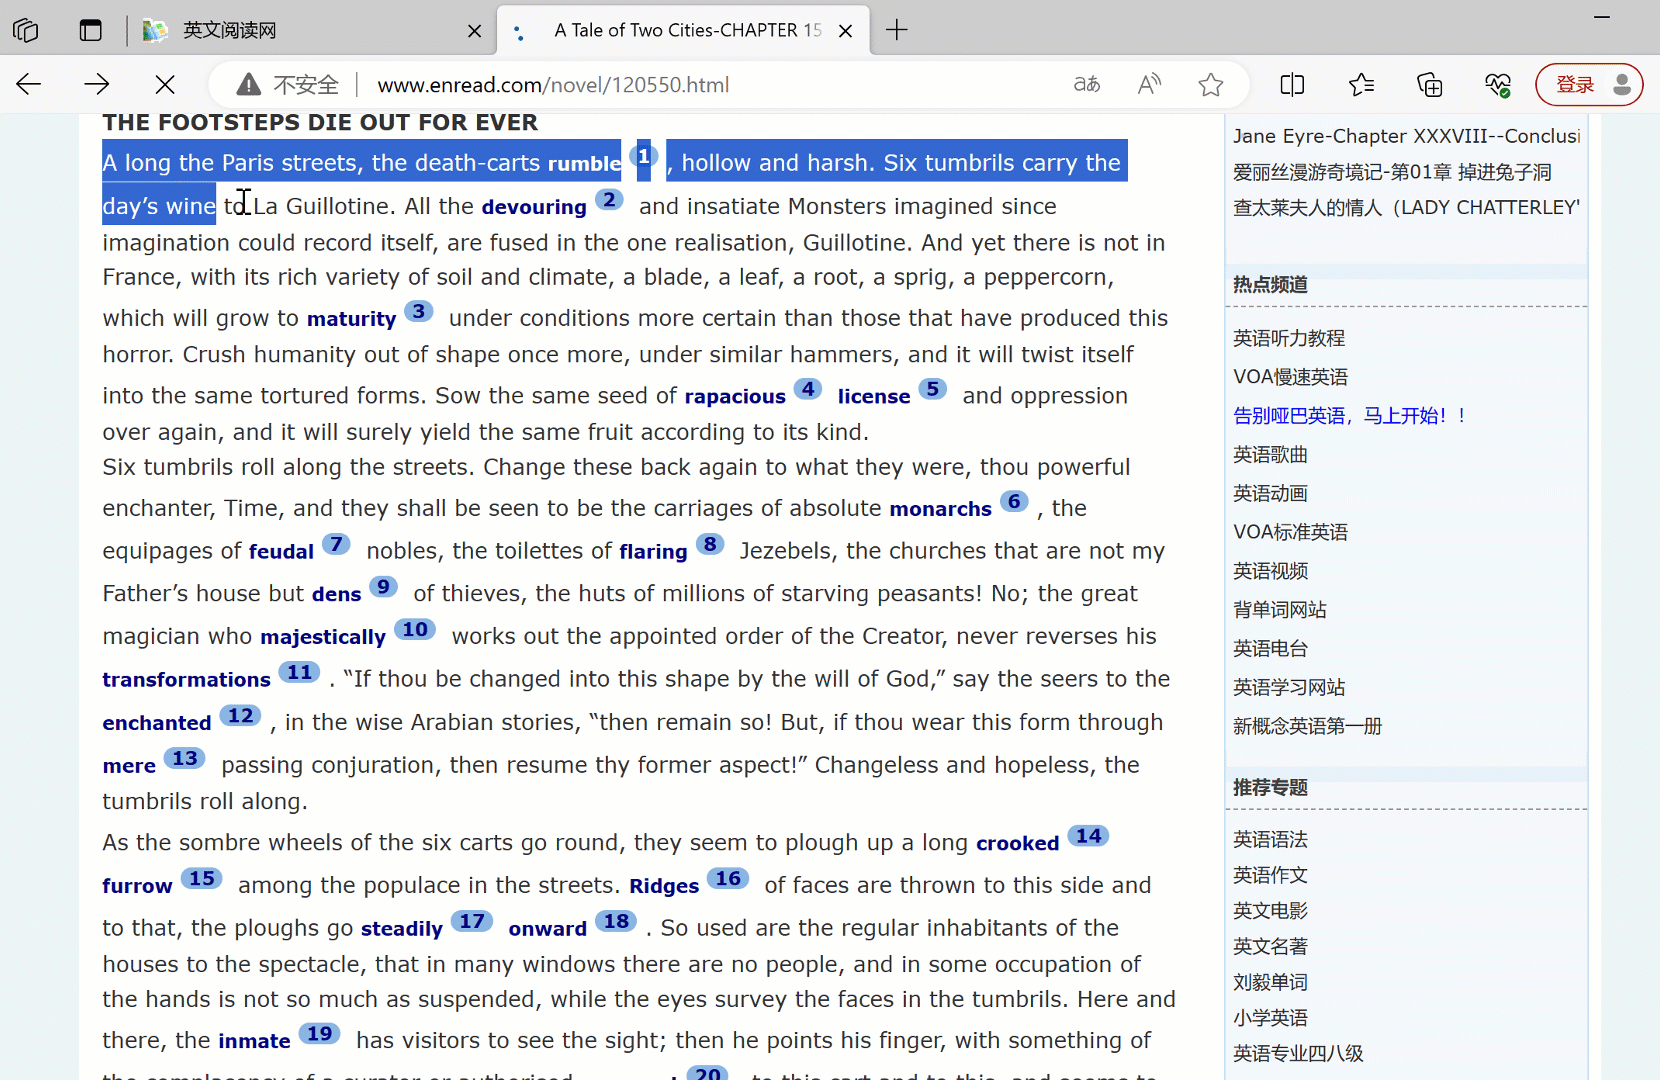Click vocabulary note number 10 after majestically

(x=415, y=629)
